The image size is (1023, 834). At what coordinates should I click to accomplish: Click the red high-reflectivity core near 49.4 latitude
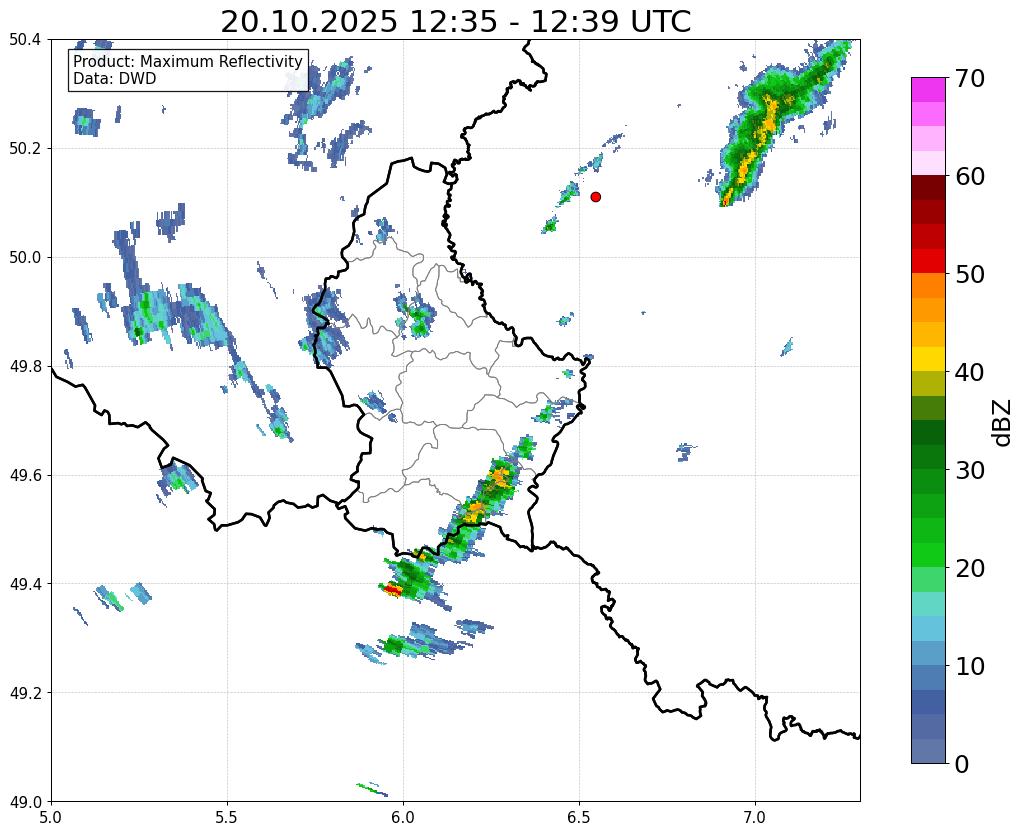click(392, 590)
